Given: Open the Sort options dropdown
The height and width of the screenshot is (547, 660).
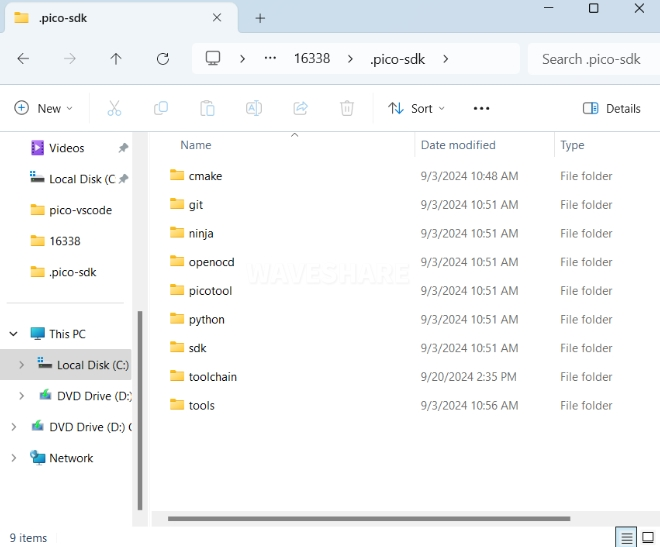Looking at the screenshot, I should 416,108.
